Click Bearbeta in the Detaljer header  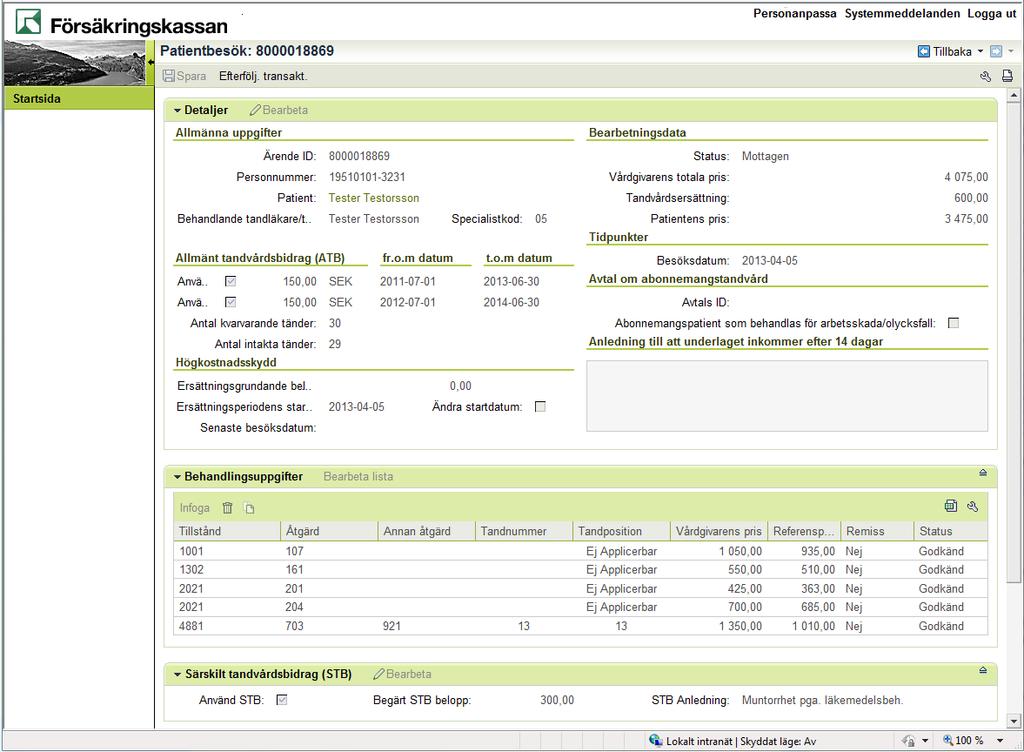pyautogui.click(x=285, y=110)
